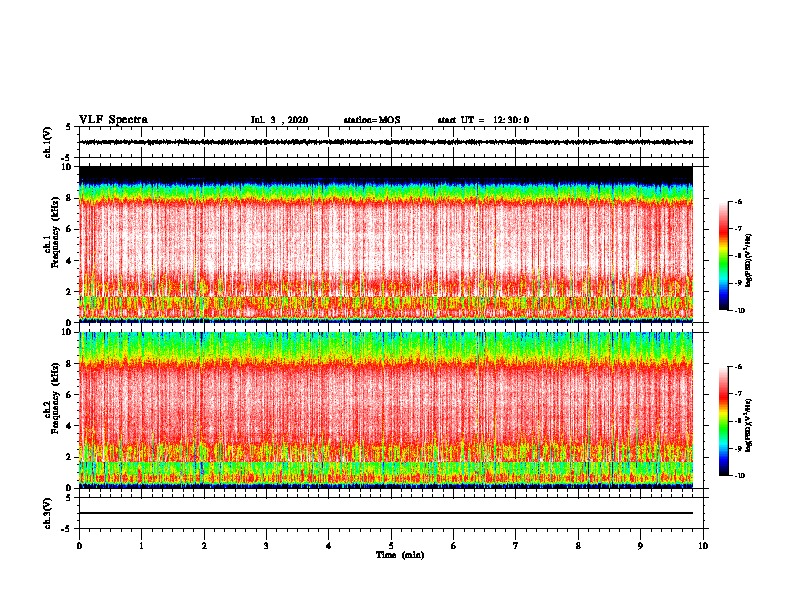
Task: Click the flat ch.3 voltage line
Action: click(x=386, y=513)
